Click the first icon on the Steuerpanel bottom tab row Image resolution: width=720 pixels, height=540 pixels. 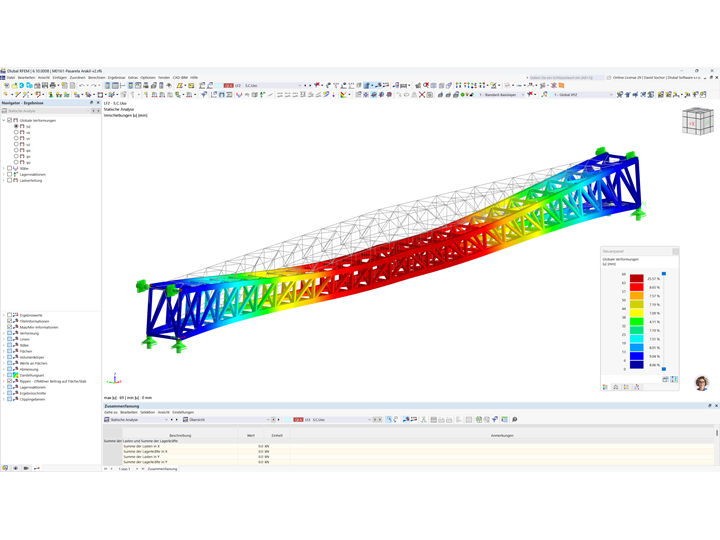pos(605,387)
